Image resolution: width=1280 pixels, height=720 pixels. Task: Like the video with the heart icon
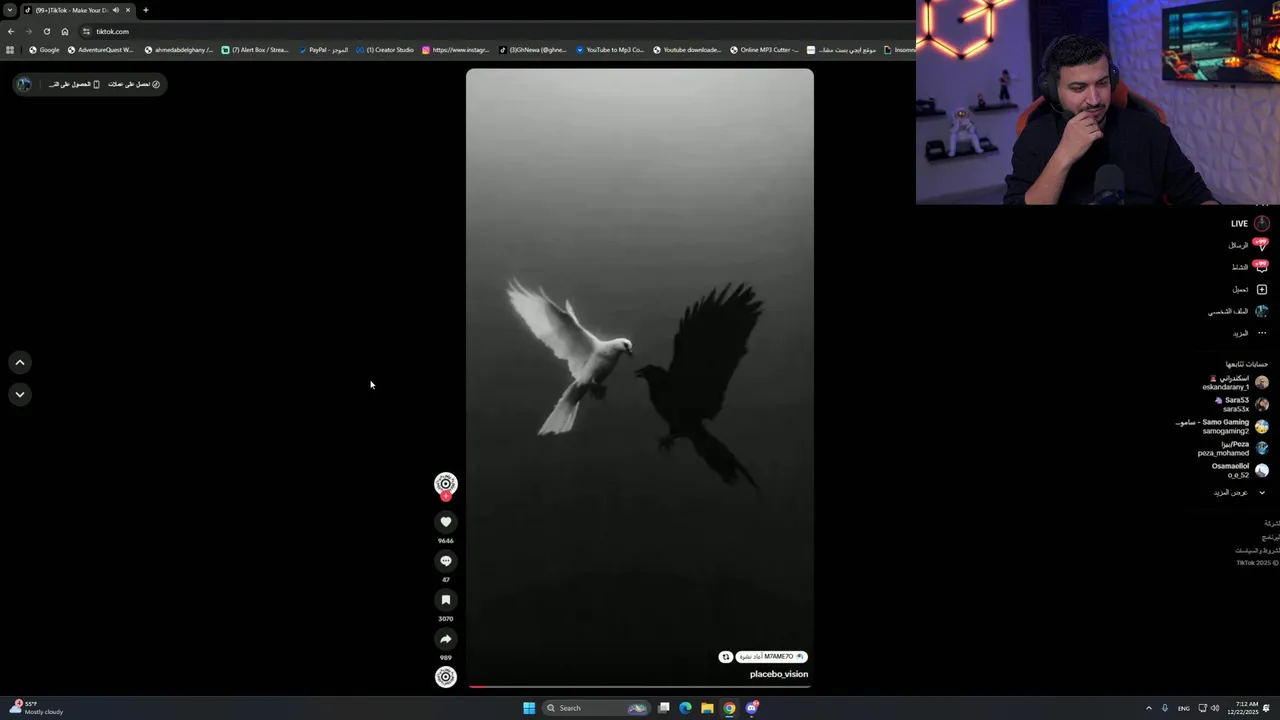point(446,522)
